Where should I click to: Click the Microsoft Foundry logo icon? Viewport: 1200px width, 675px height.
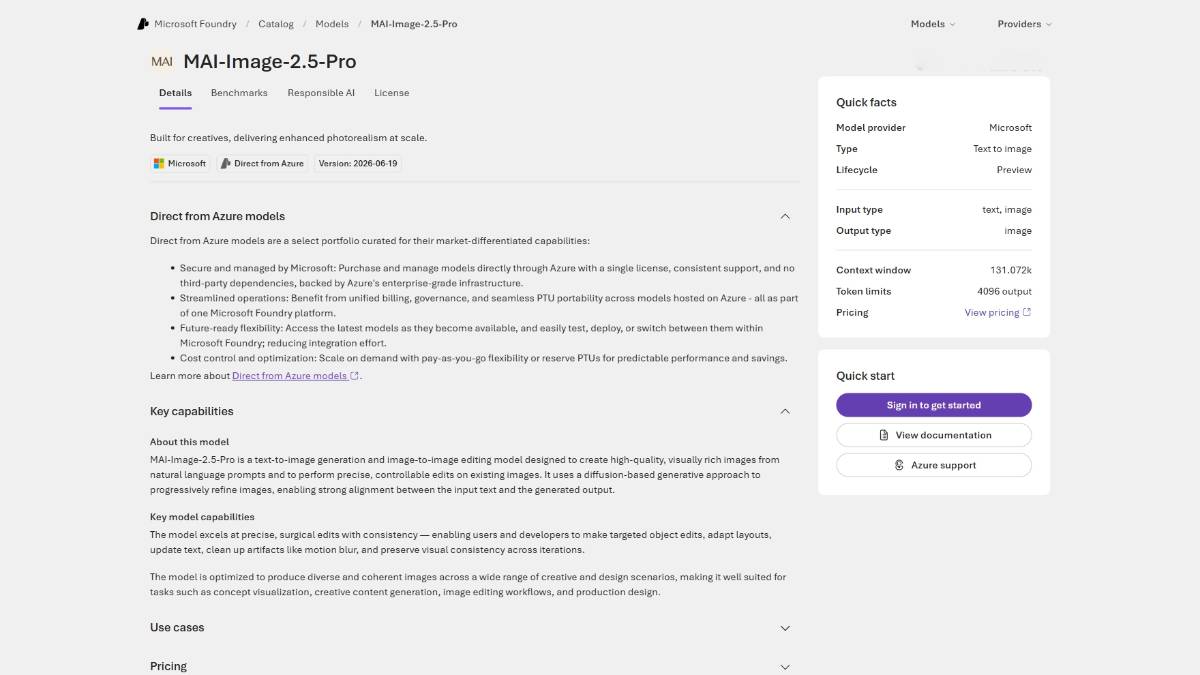point(144,24)
